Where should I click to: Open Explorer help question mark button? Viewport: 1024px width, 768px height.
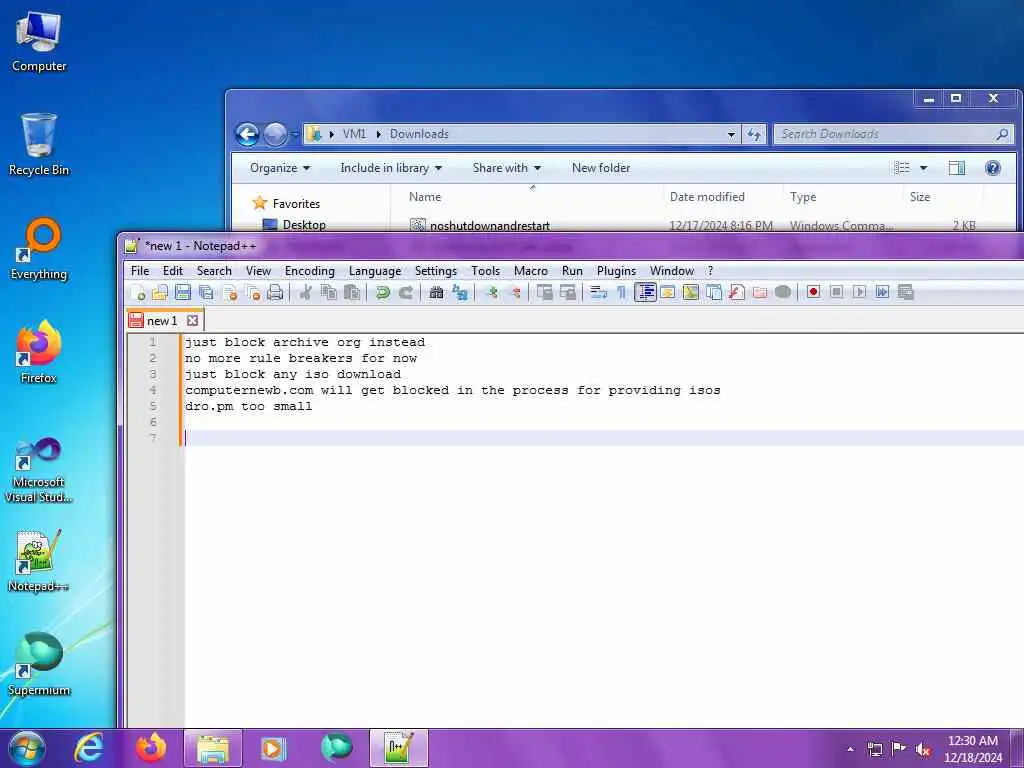point(993,168)
